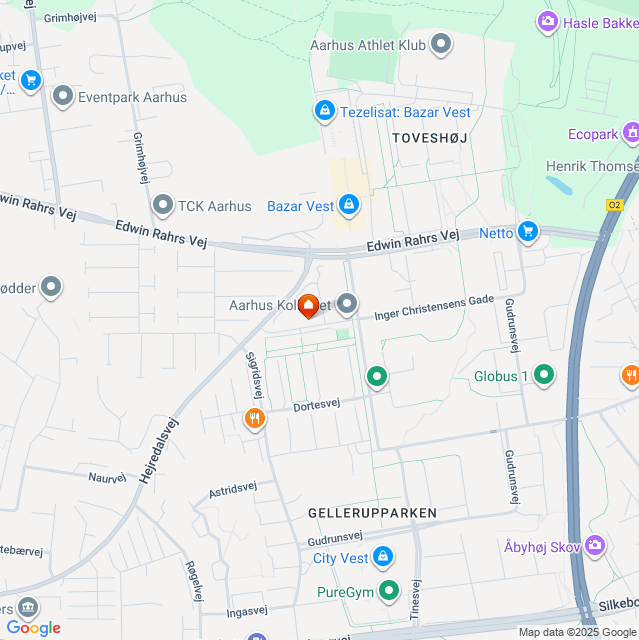Click the Aarhus Athlet Klub pin
Image resolution: width=639 pixels, height=640 pixels.
[441, 44]
